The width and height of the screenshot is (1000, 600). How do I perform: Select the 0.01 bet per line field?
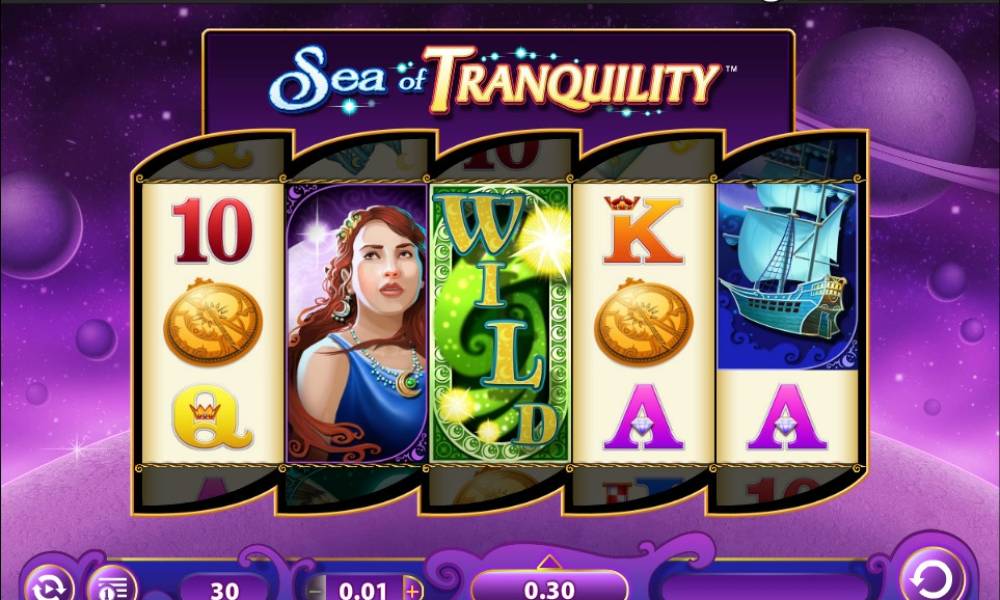[364, 590]
